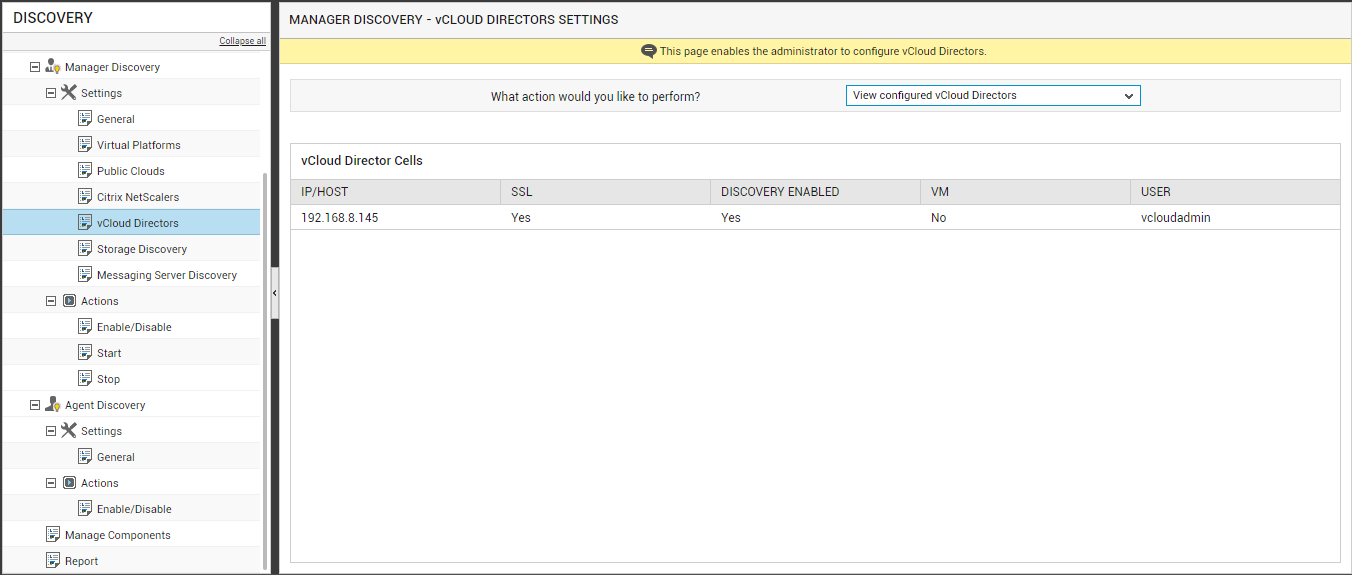
Task: Open the Virtual Platforms settings
Action: [139, 145]
